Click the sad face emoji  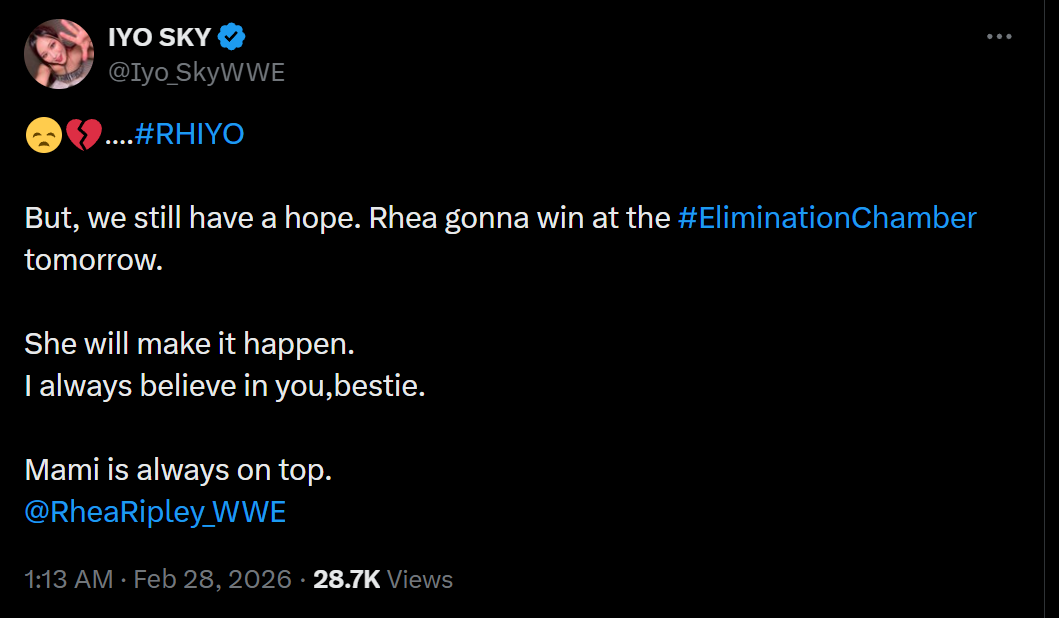(43, 135)
